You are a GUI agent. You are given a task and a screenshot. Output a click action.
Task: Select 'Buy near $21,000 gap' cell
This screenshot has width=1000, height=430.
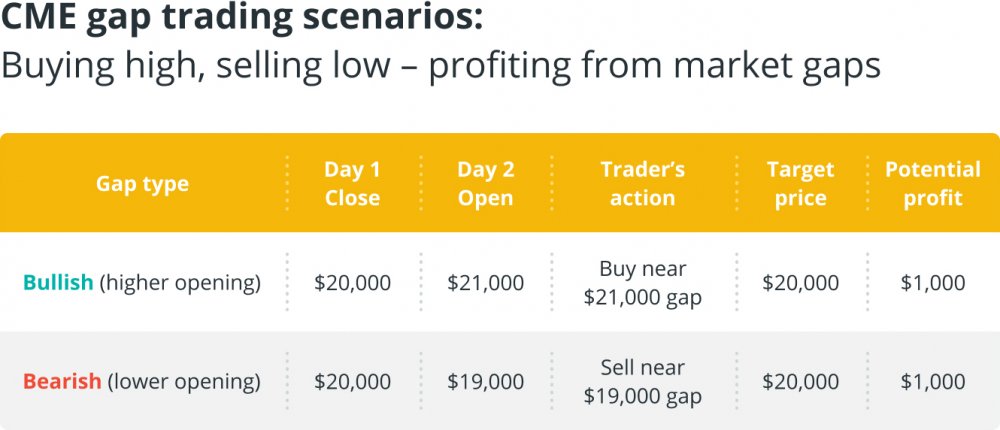pos(642,283)
